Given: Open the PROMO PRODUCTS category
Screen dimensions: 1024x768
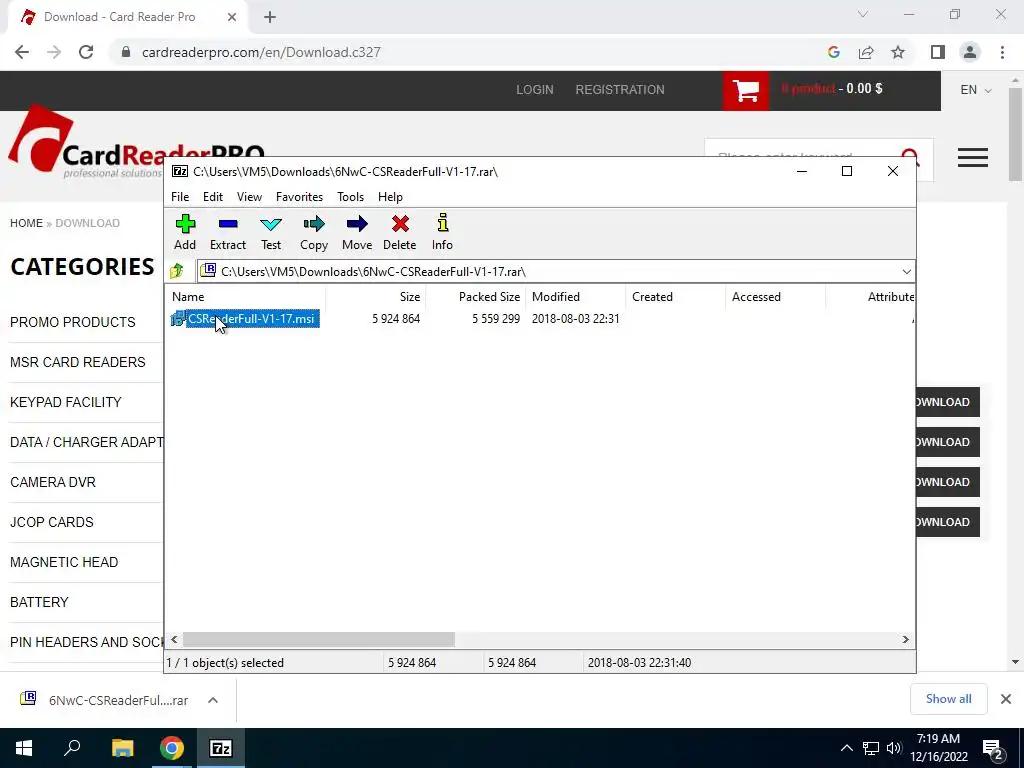Looking at the screenshot, I should pyautogui.click(x=72, y=322).
